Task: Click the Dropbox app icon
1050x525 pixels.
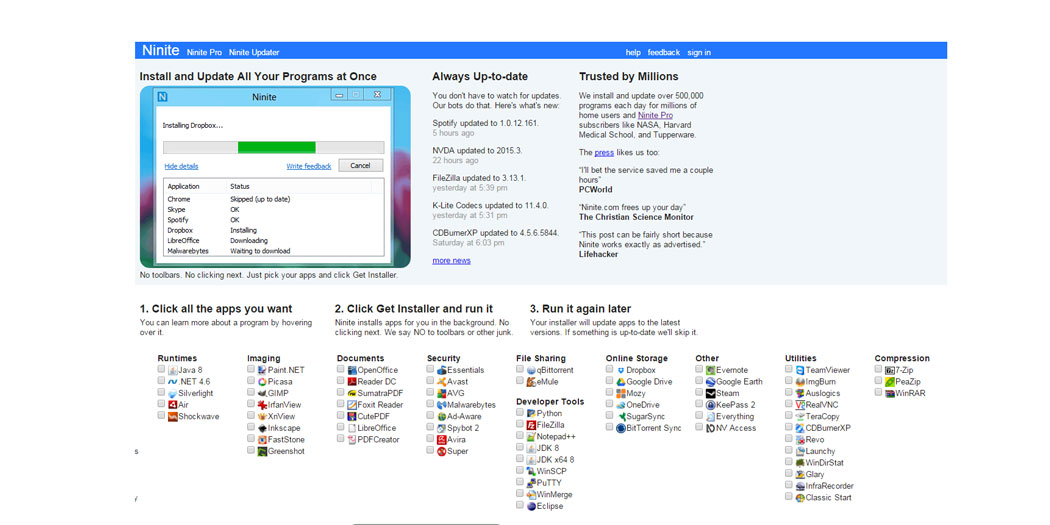Action: click(x=621, y=370)
